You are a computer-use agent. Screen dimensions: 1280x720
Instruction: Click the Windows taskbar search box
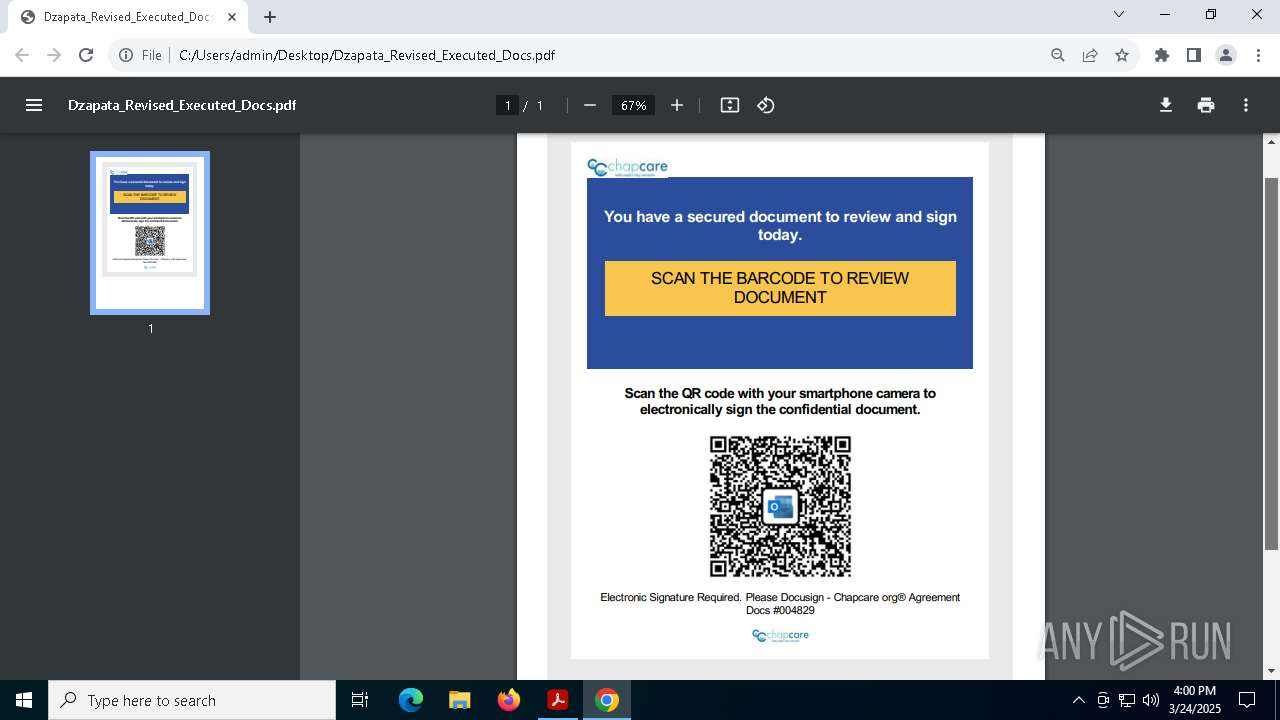click(192, 700)
